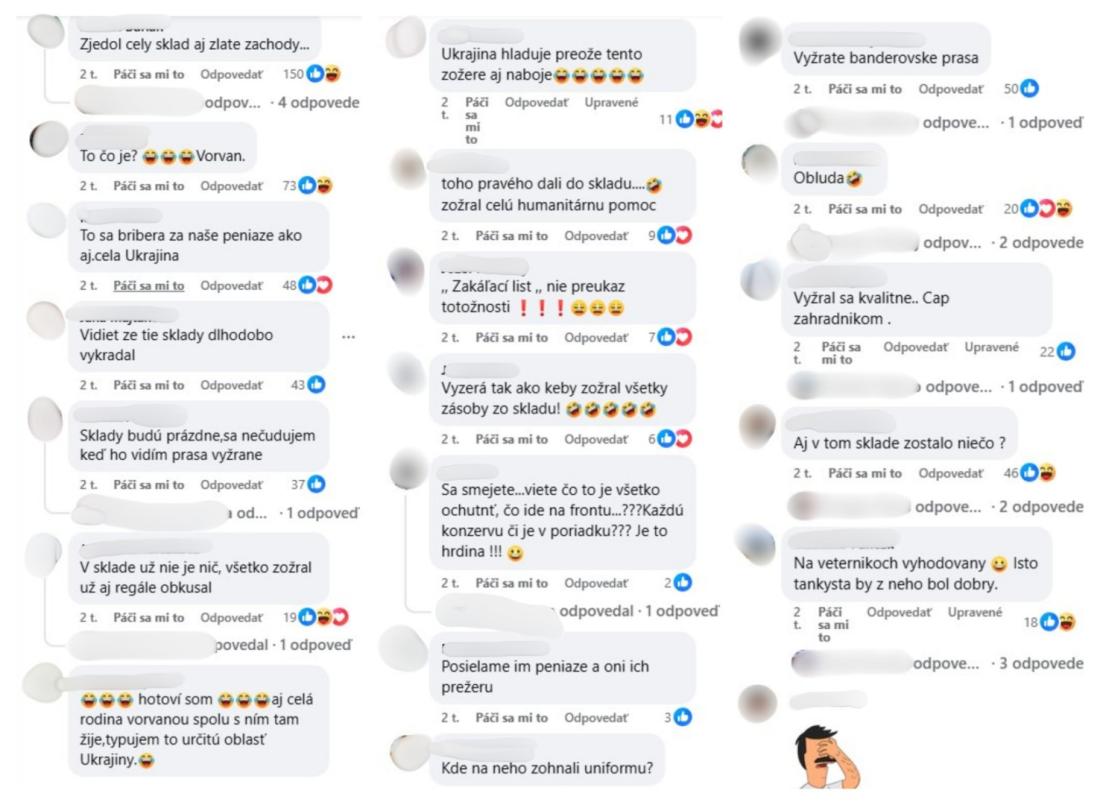Click like icon beside 22 on 'Vyžral sa kvalitne'
The image size is (1100, 805).
click(x=1066, y=351)
